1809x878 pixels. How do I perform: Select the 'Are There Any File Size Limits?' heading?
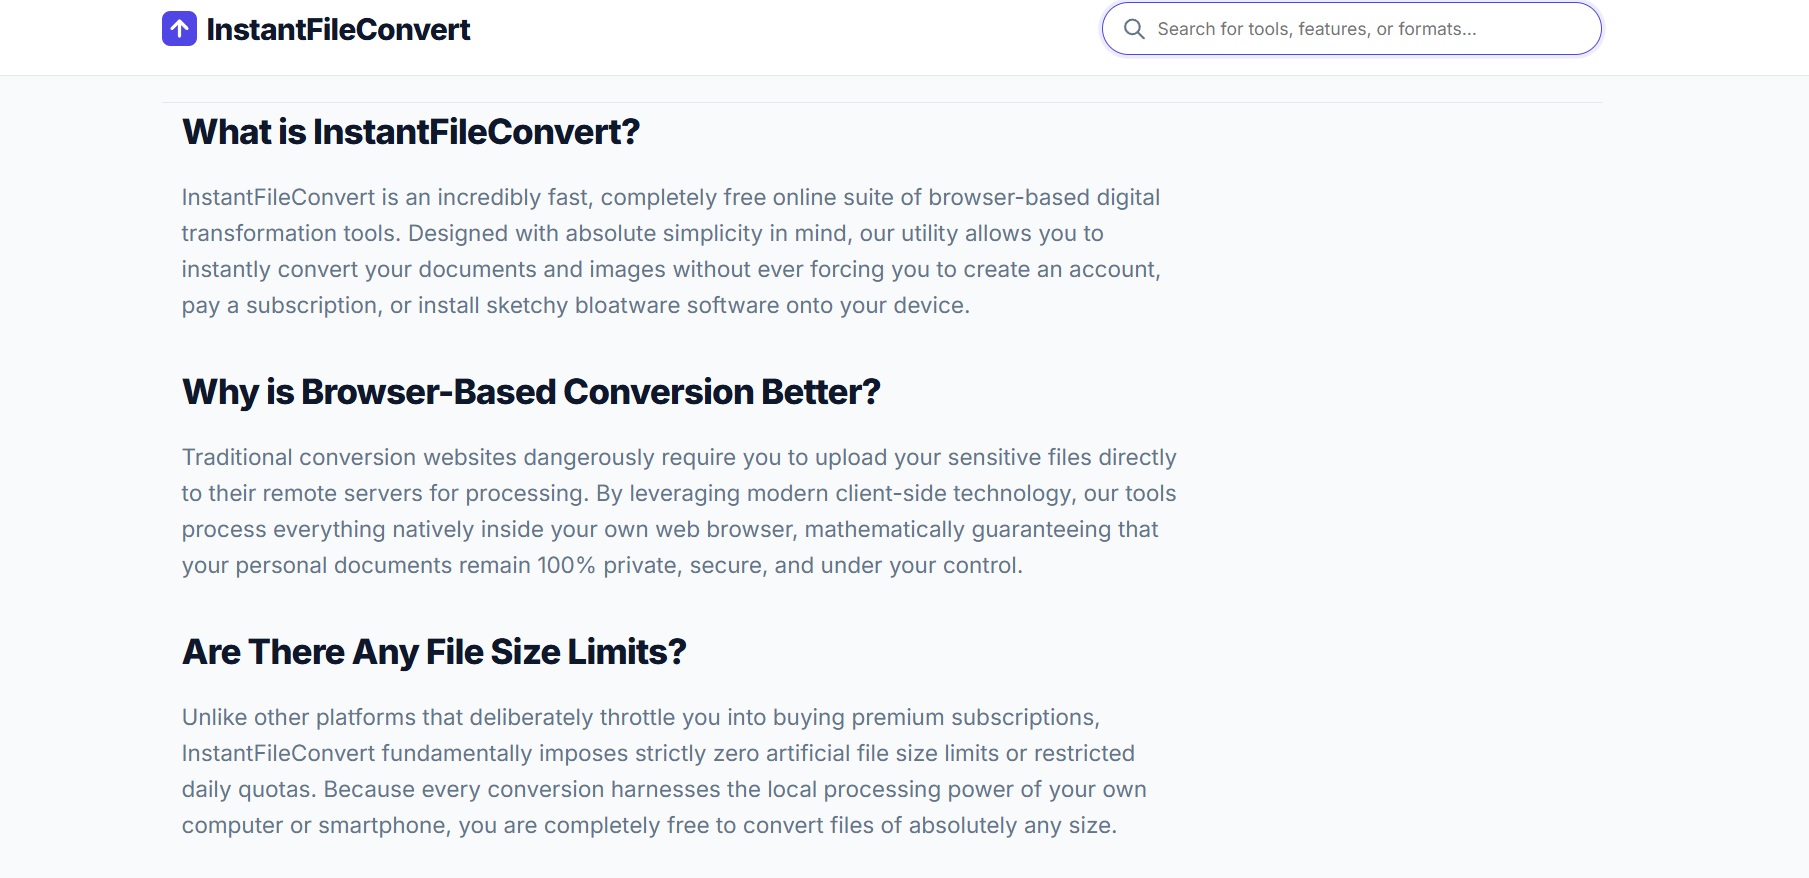tap(434, 651)
